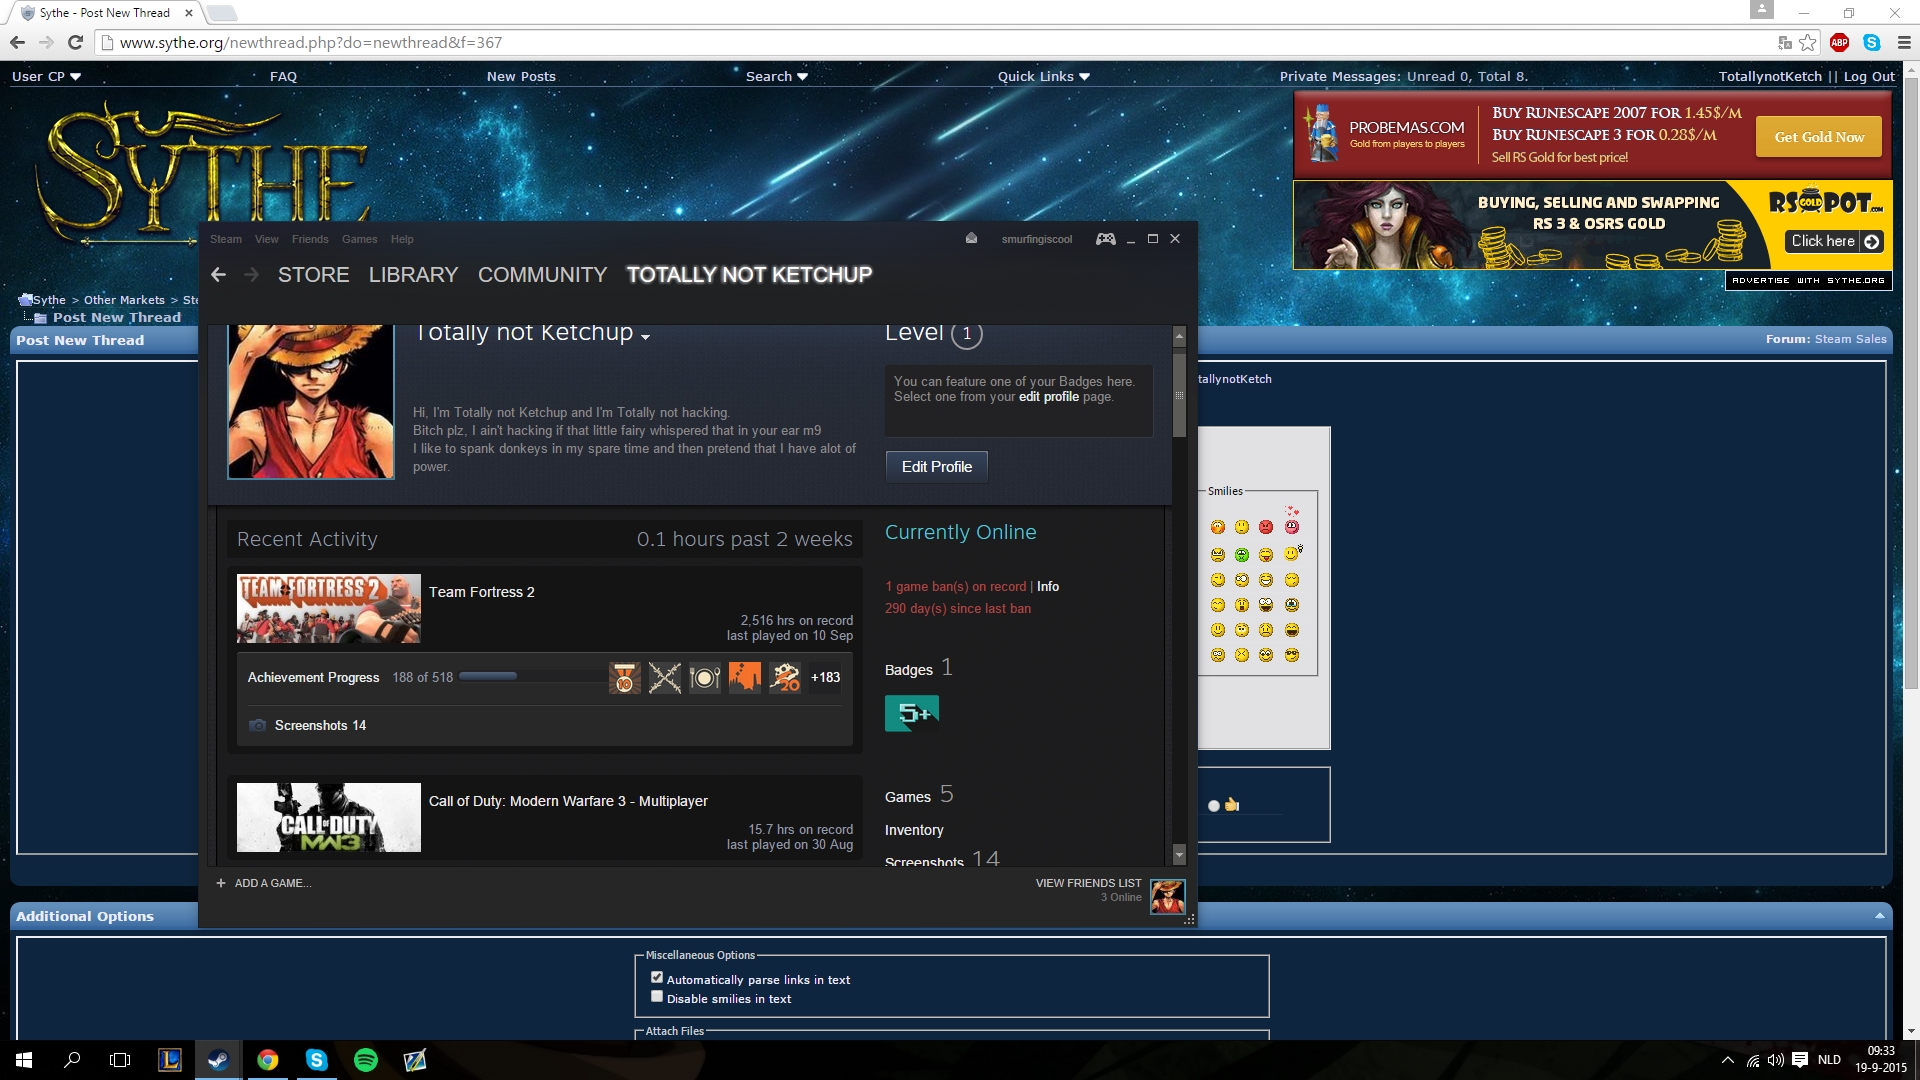Viewport: 1920px width, 1080px height.
Task: Click the Info link next to game bans
Action: tap(1048, 587)
